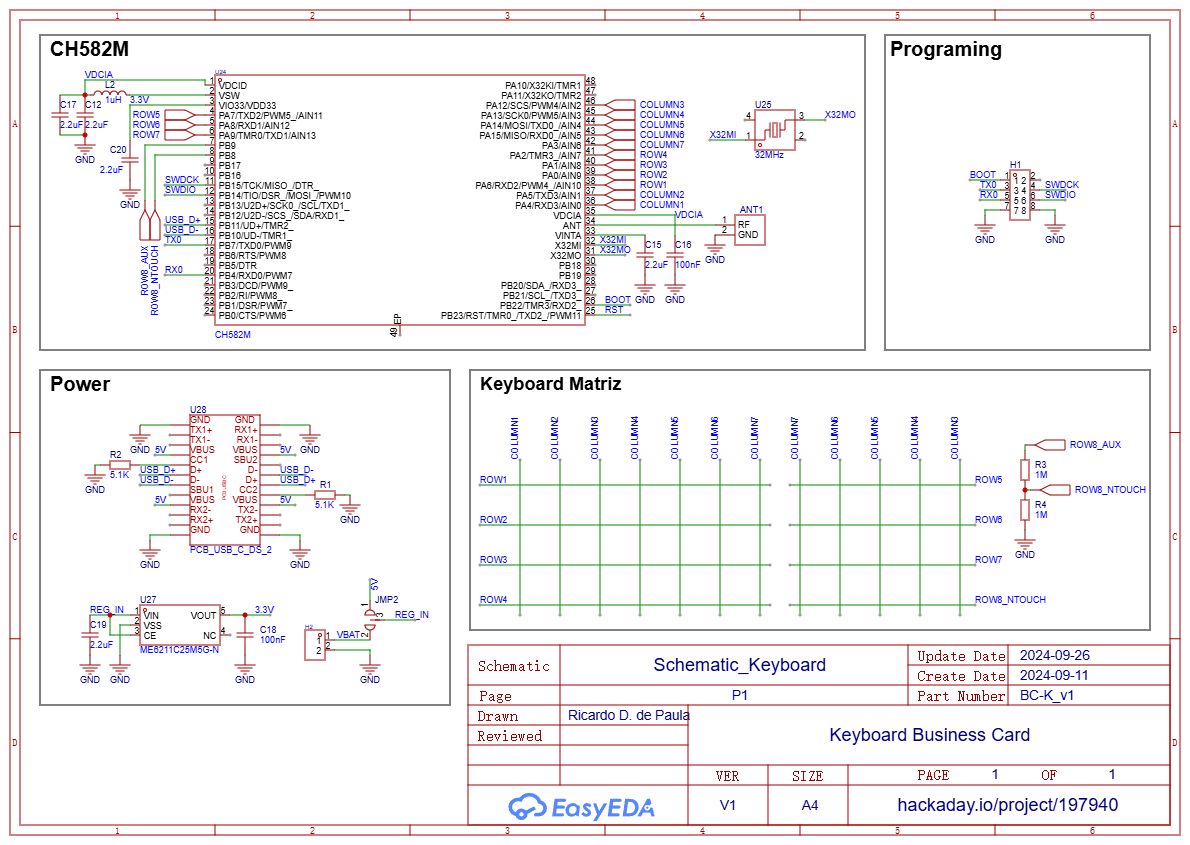
Task: Click the Update Date value 2024-09-26
Action: pyautogui.click(x=1053, y=656)
